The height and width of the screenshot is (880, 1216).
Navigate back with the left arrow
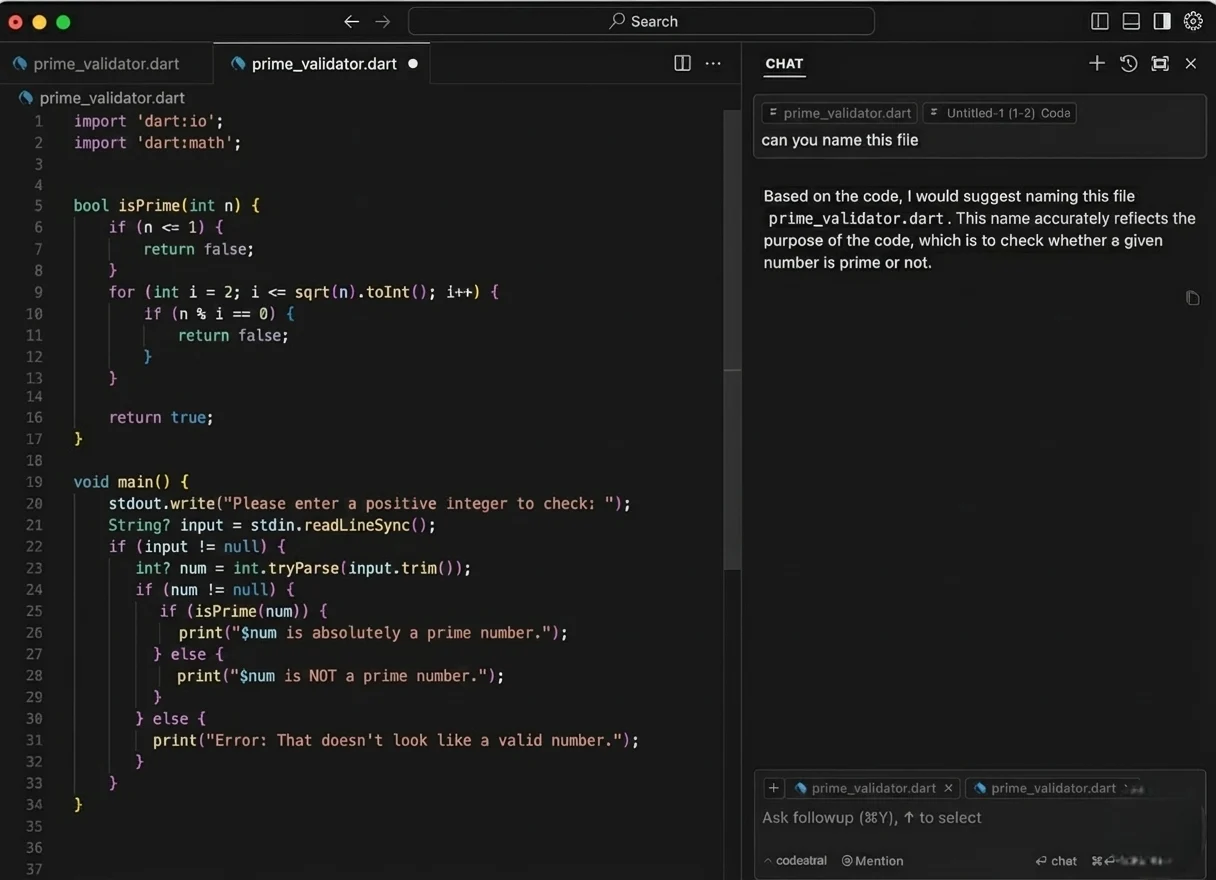pos(351,21)
